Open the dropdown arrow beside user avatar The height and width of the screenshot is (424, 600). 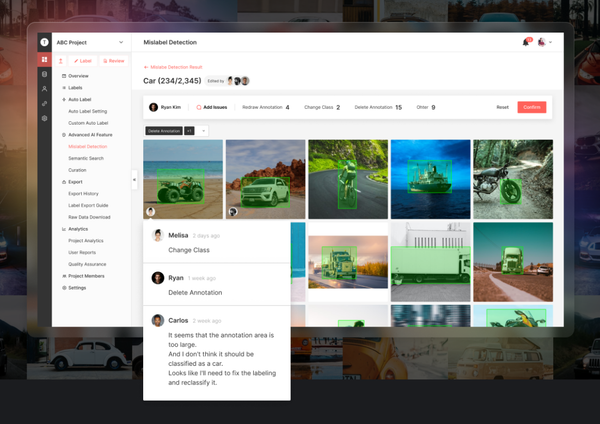tap(550, 42)
